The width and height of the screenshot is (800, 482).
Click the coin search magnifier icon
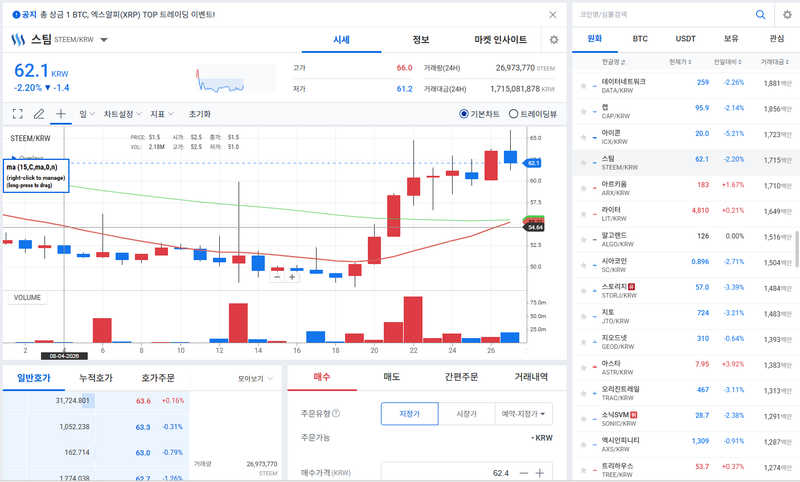point(760,15)
